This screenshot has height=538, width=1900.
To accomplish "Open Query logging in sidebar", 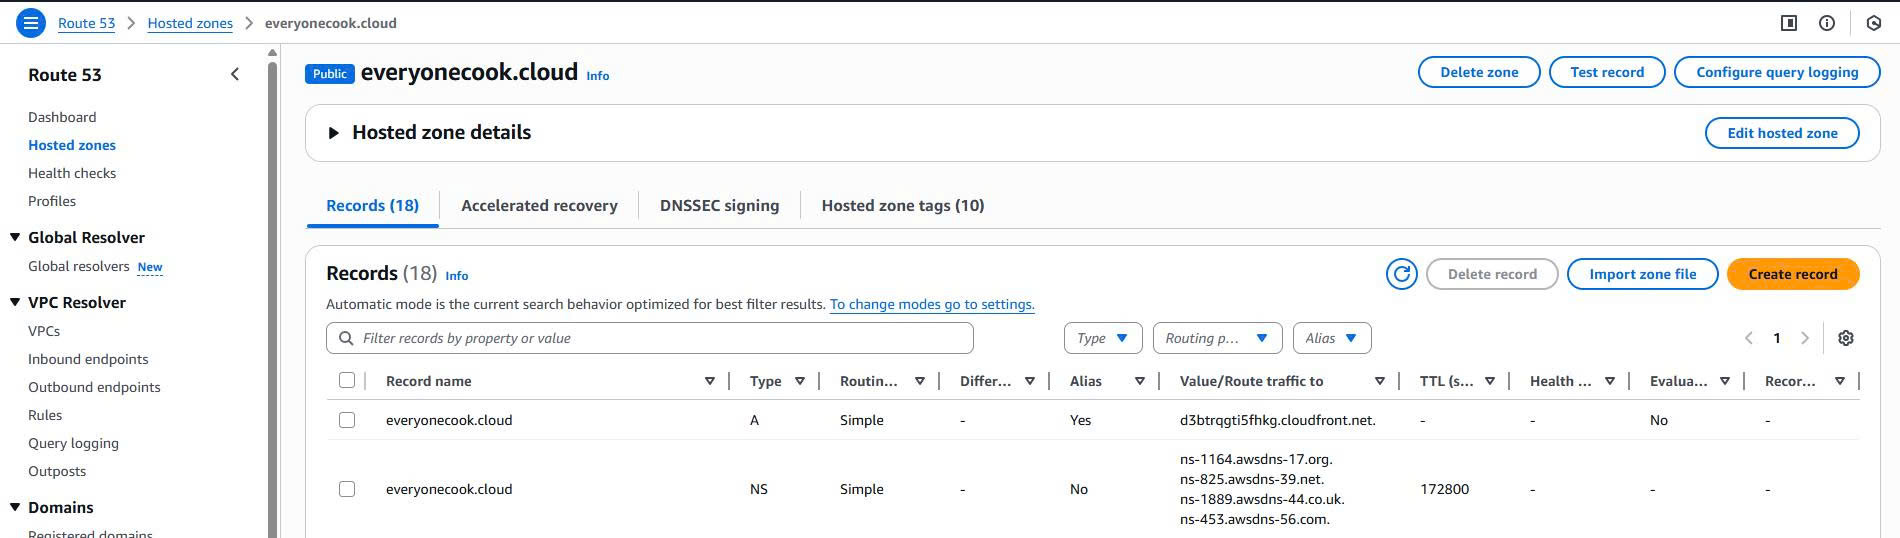I will pos(73,443).
